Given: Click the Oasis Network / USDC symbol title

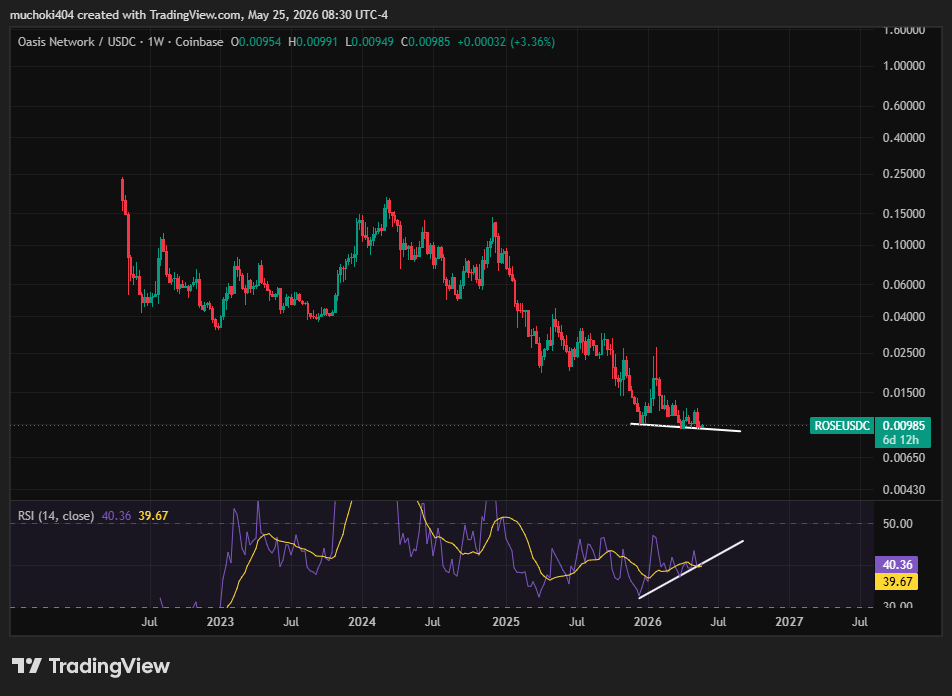Looking at the screenshot, I should pos(76,42).
